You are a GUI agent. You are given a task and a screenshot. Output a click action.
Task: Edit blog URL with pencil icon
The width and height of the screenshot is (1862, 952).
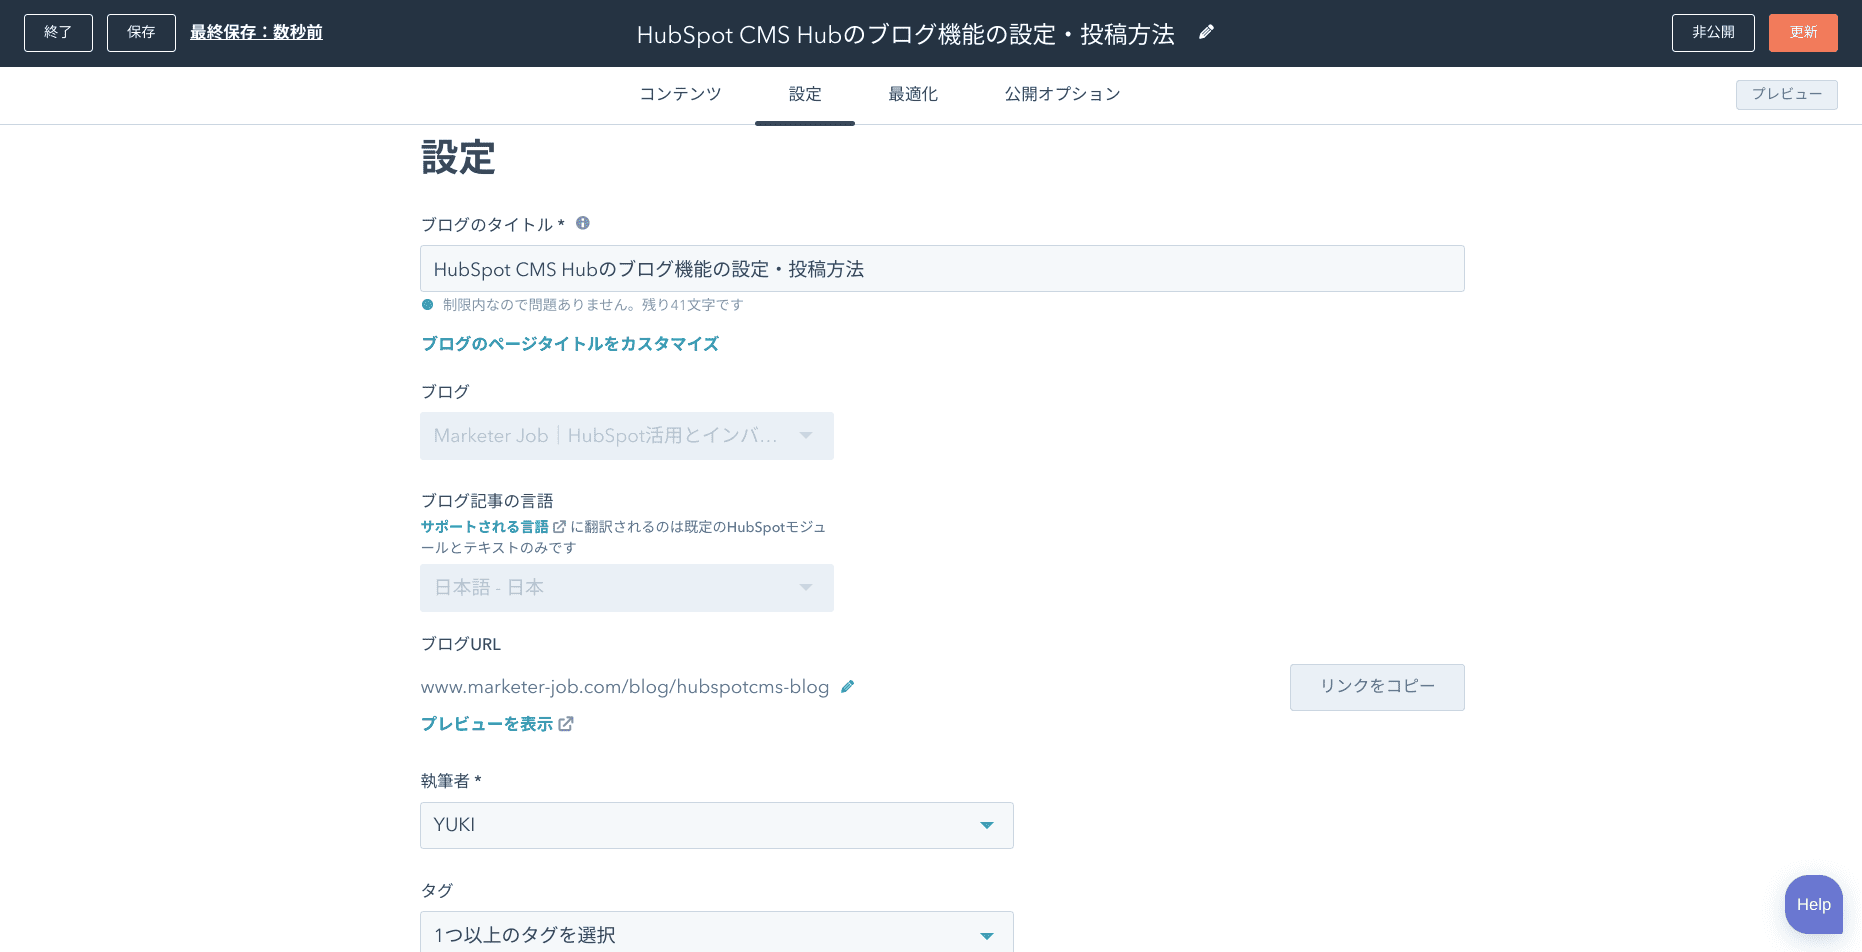click(847, 686)
